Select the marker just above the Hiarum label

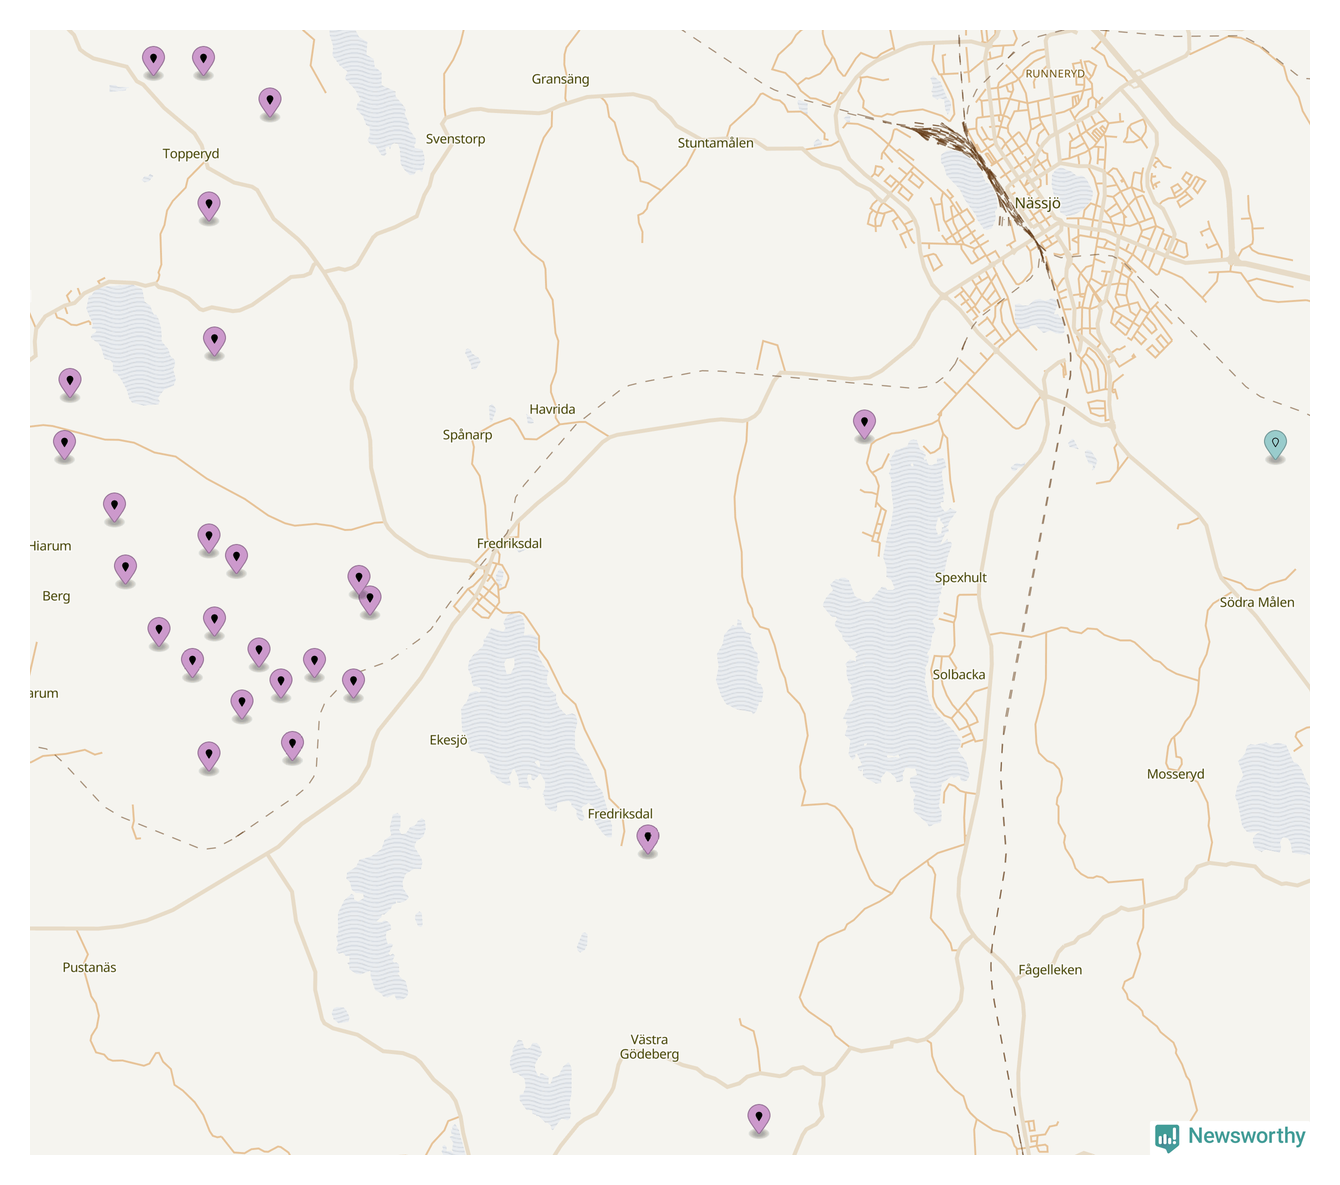tap(114, 506)
